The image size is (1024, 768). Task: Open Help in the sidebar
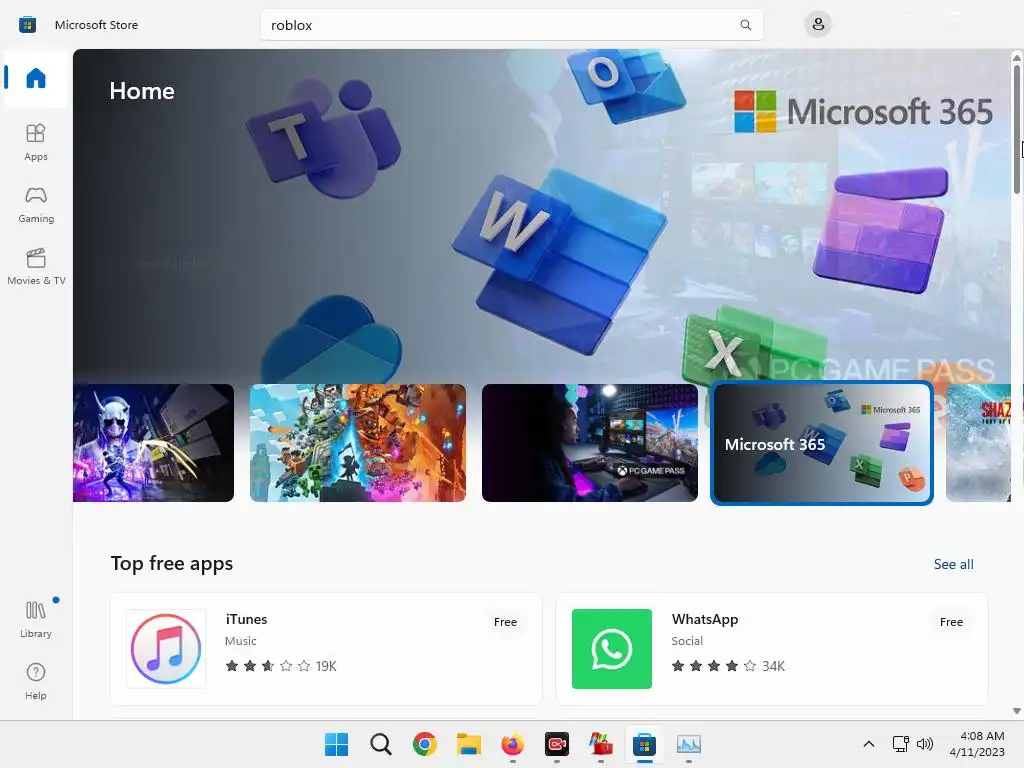coord(36,681)
